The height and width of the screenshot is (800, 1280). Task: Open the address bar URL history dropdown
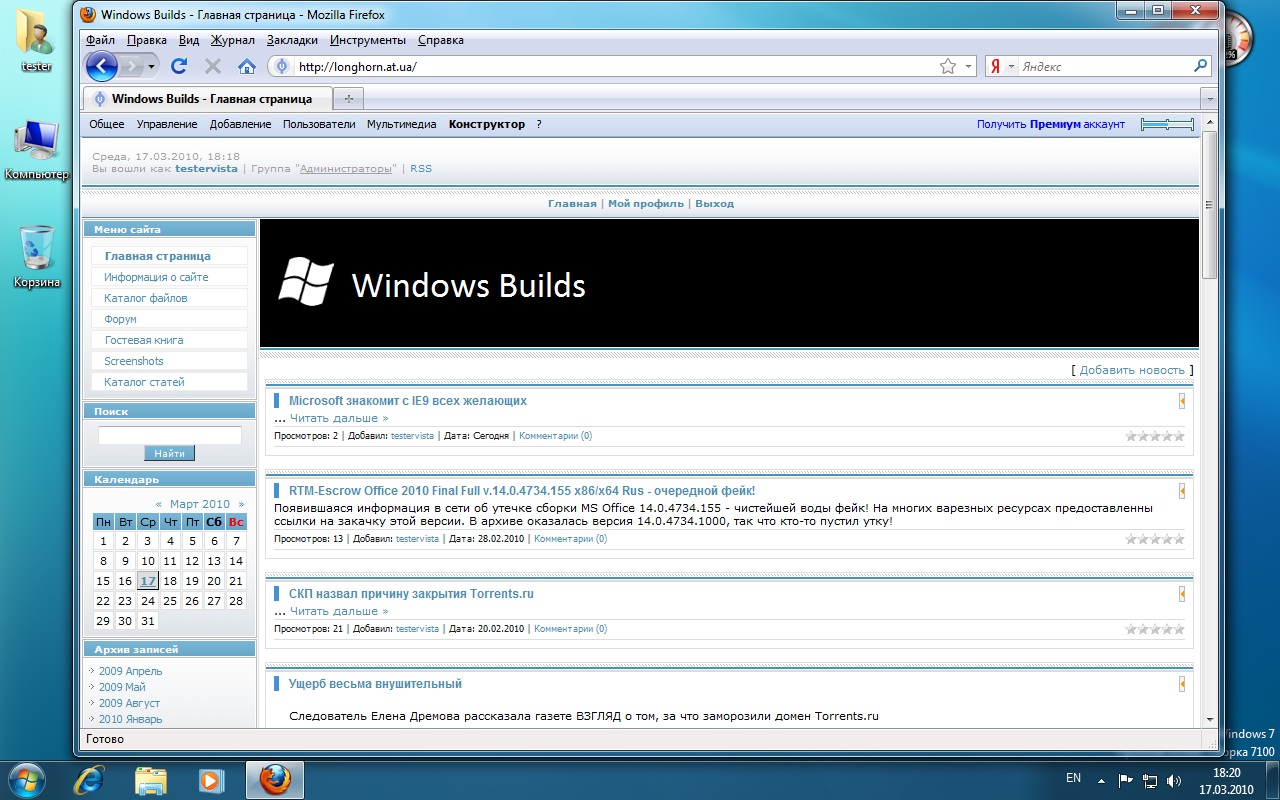click(x=968, y=66)
